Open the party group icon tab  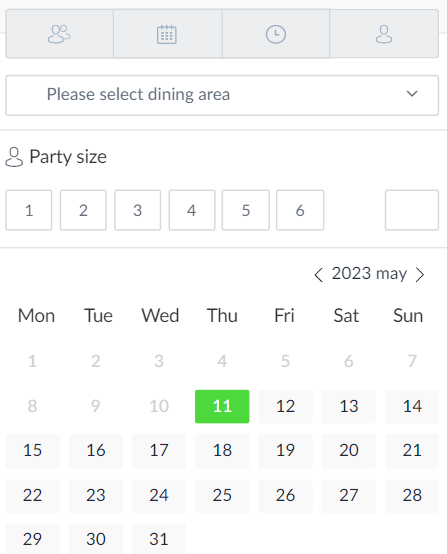(x=59, y=34)
